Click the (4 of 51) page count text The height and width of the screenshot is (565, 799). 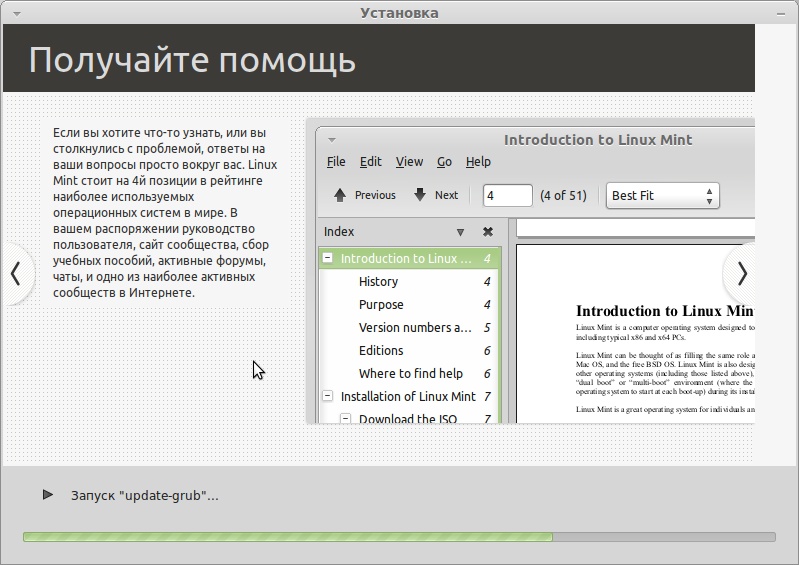pos(563,196)
